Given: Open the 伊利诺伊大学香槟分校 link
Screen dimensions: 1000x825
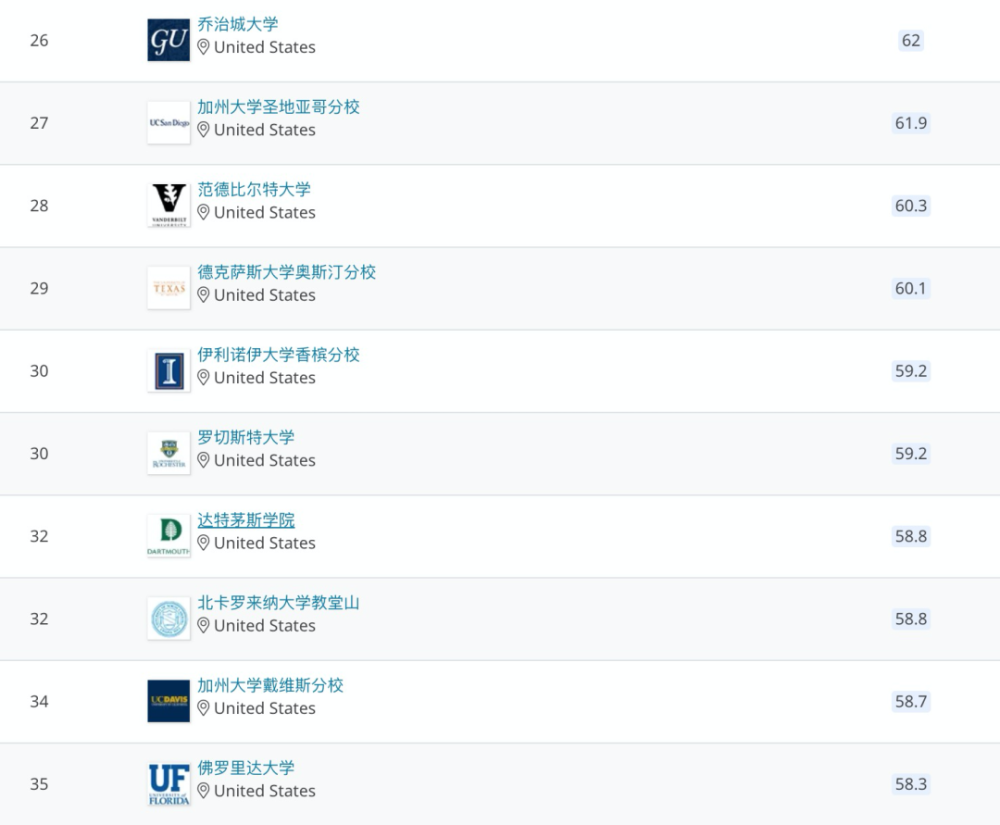Looking at the screenshot, I should pos(279,354).
